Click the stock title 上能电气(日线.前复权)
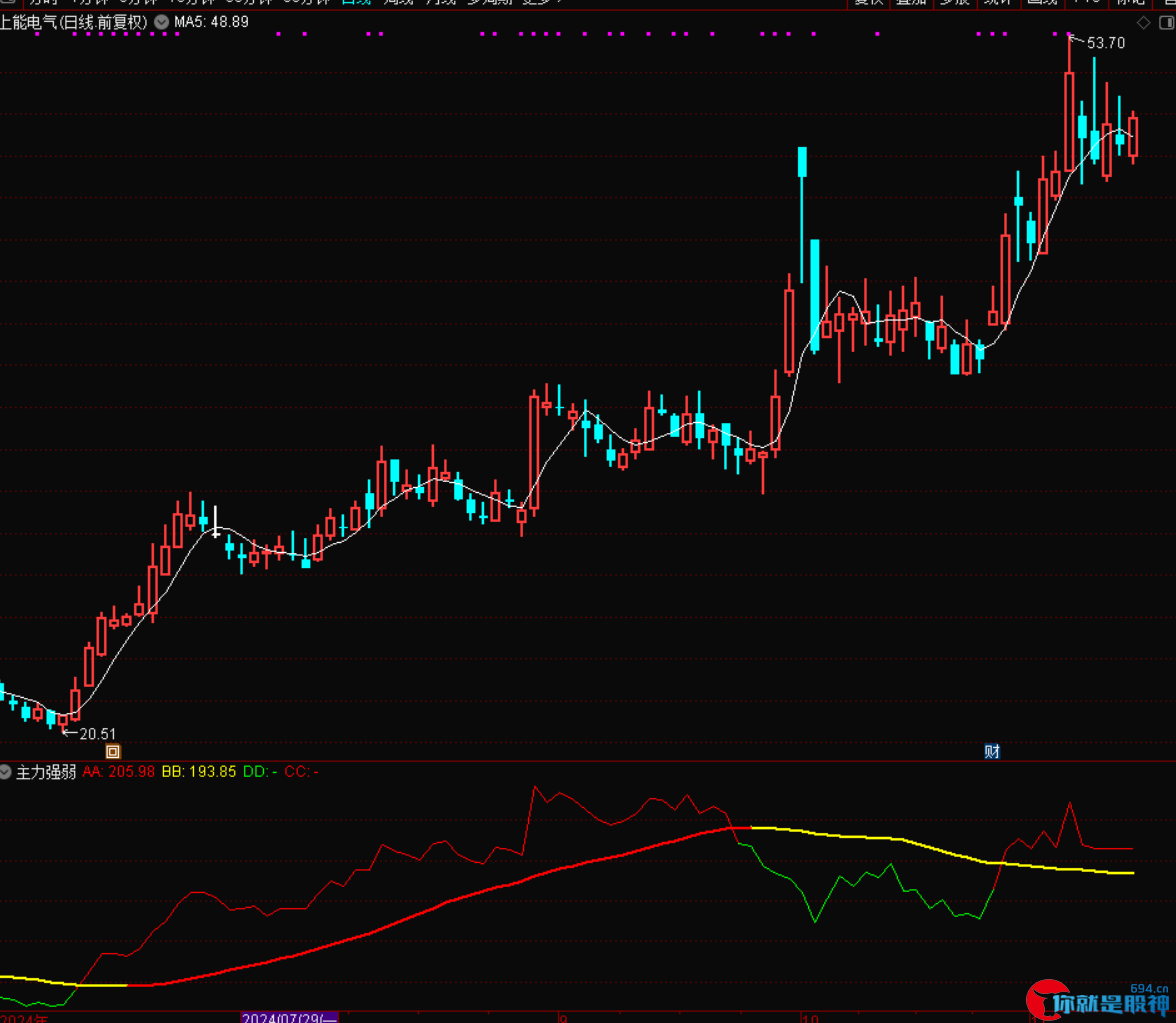The image size is (1176, 1023). coord(74,22)
